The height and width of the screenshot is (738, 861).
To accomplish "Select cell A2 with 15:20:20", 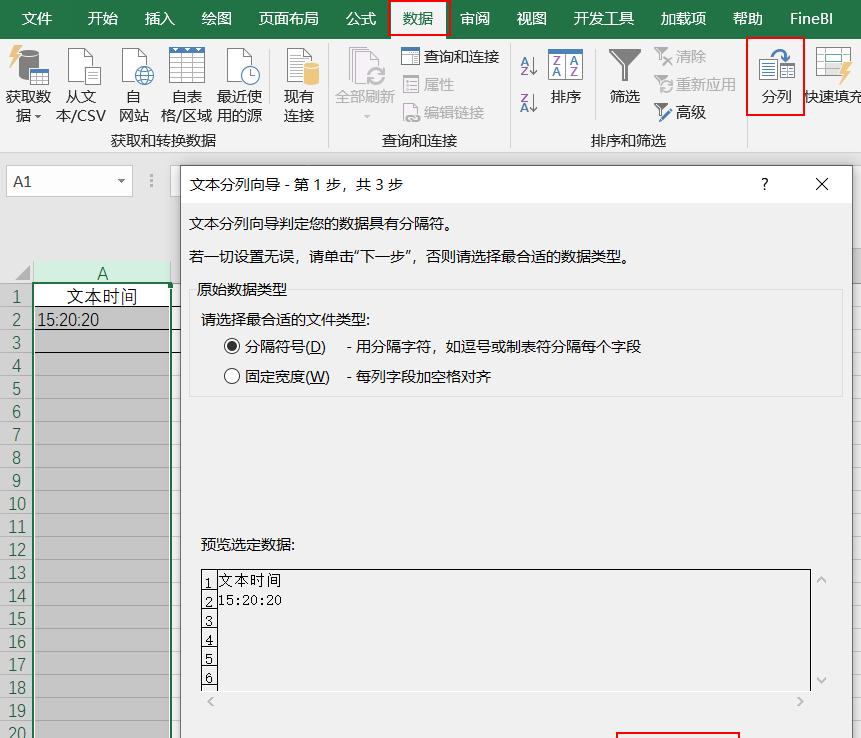I will (x=102, y=319).
